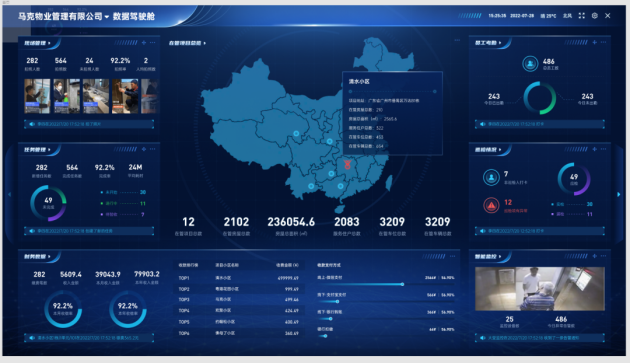Click the plus icon on the photo thumbnails panel
This screenshot has height=363, width=630.
144,43
